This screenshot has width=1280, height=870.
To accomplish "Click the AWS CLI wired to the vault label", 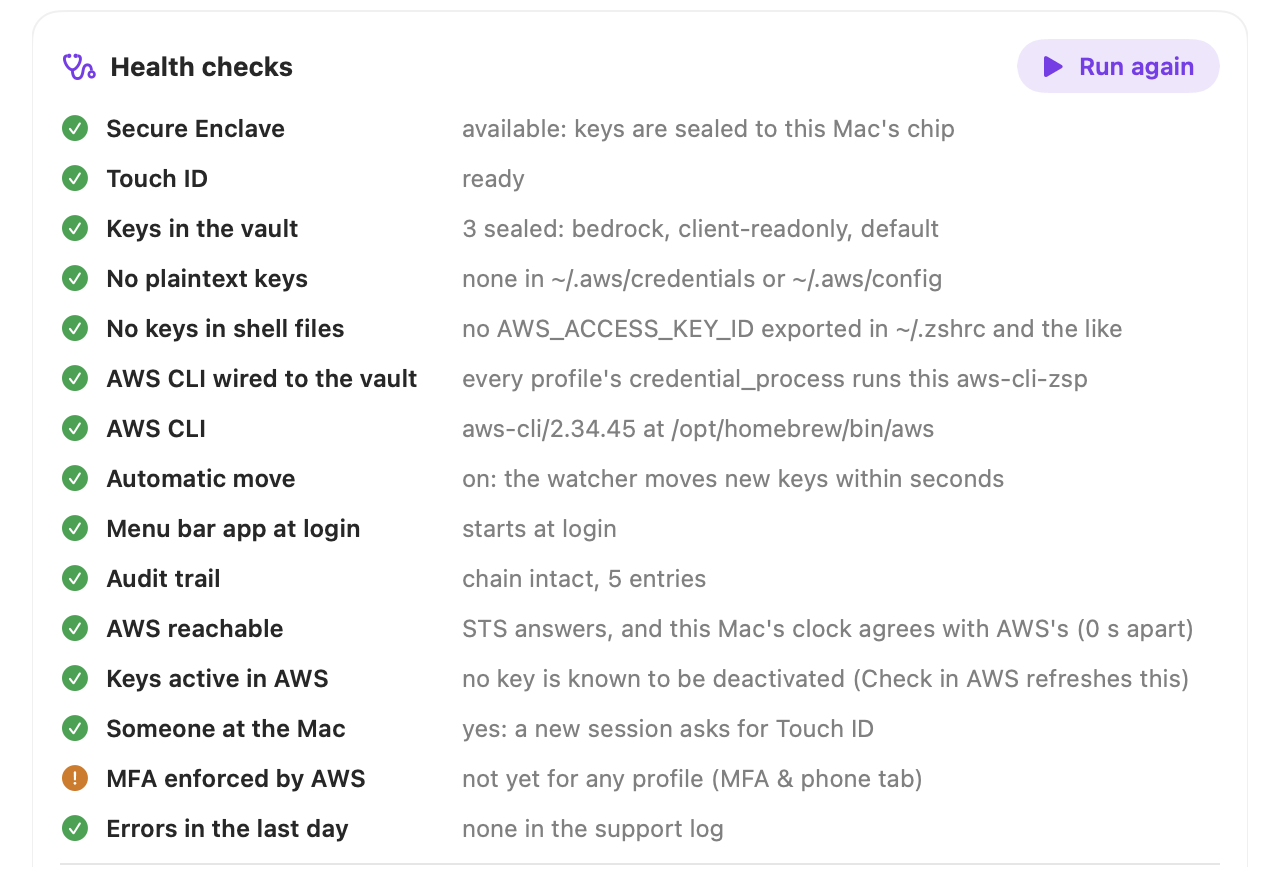I will 262,379.
